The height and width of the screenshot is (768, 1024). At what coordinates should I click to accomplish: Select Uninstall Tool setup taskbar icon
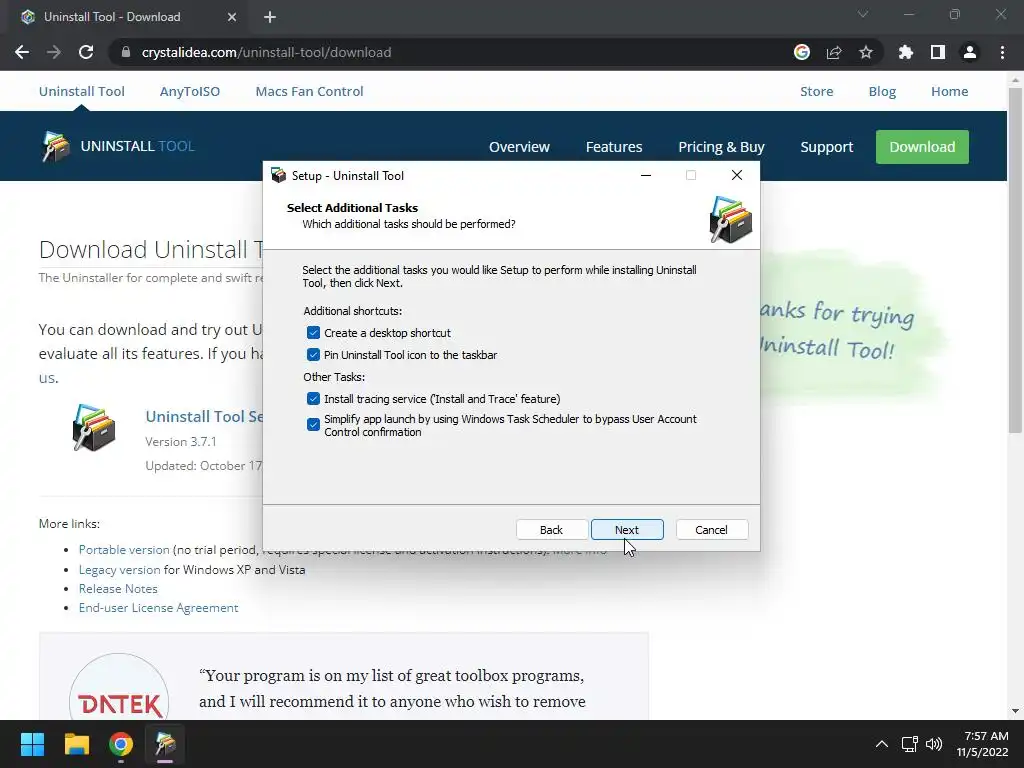point(165,744)
